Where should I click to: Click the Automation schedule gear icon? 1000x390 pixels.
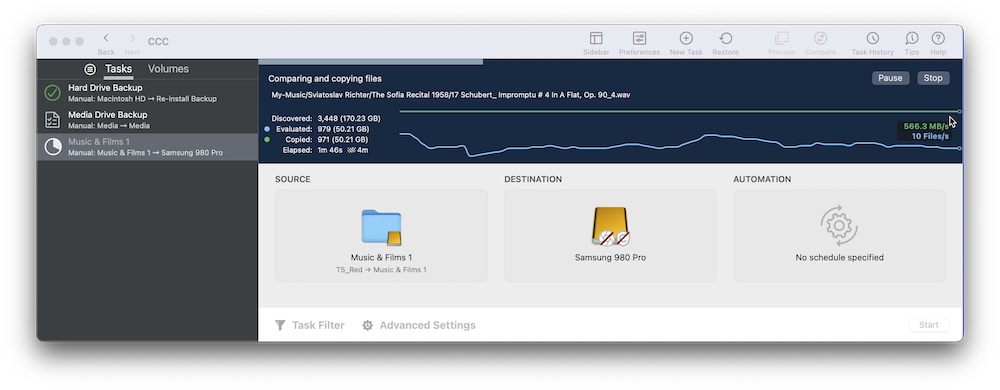839,226
